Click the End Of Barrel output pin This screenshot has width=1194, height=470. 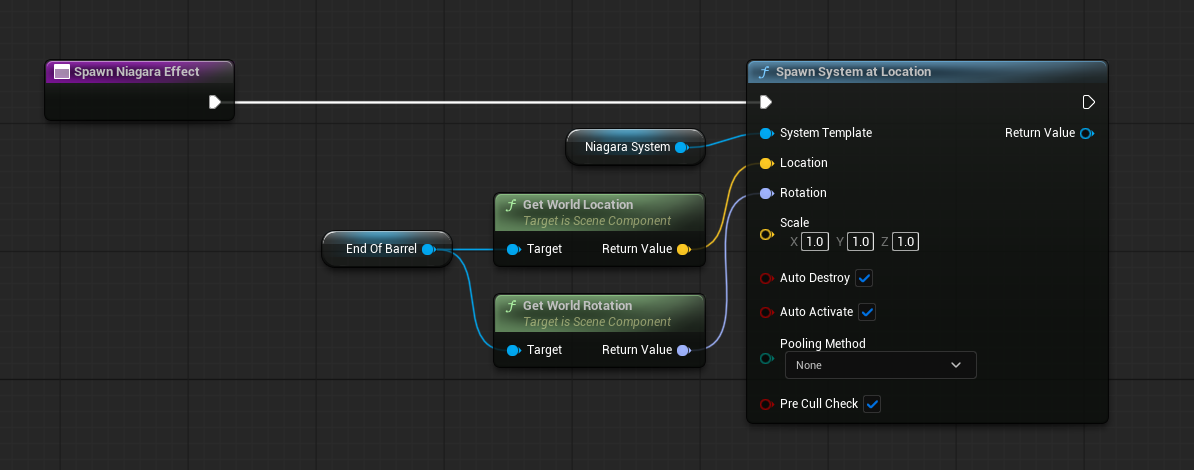click(429, 249)
